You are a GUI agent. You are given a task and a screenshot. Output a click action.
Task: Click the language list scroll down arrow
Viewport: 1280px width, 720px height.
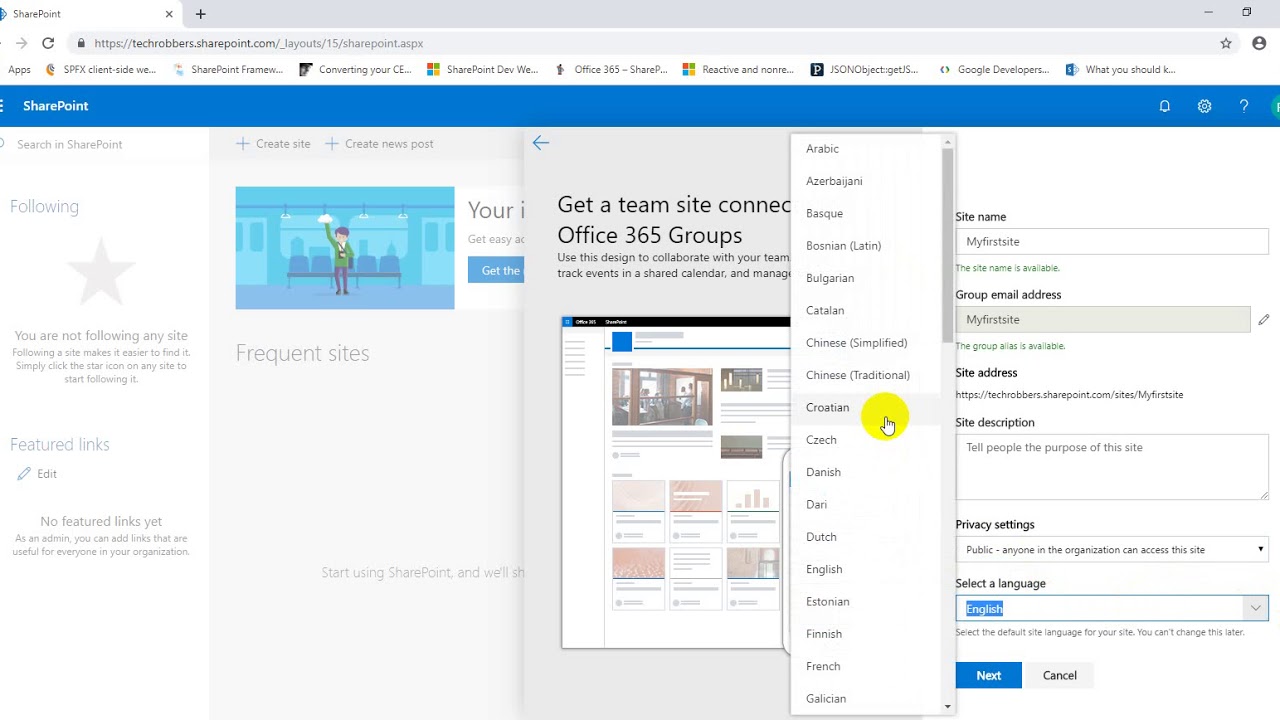948,707
